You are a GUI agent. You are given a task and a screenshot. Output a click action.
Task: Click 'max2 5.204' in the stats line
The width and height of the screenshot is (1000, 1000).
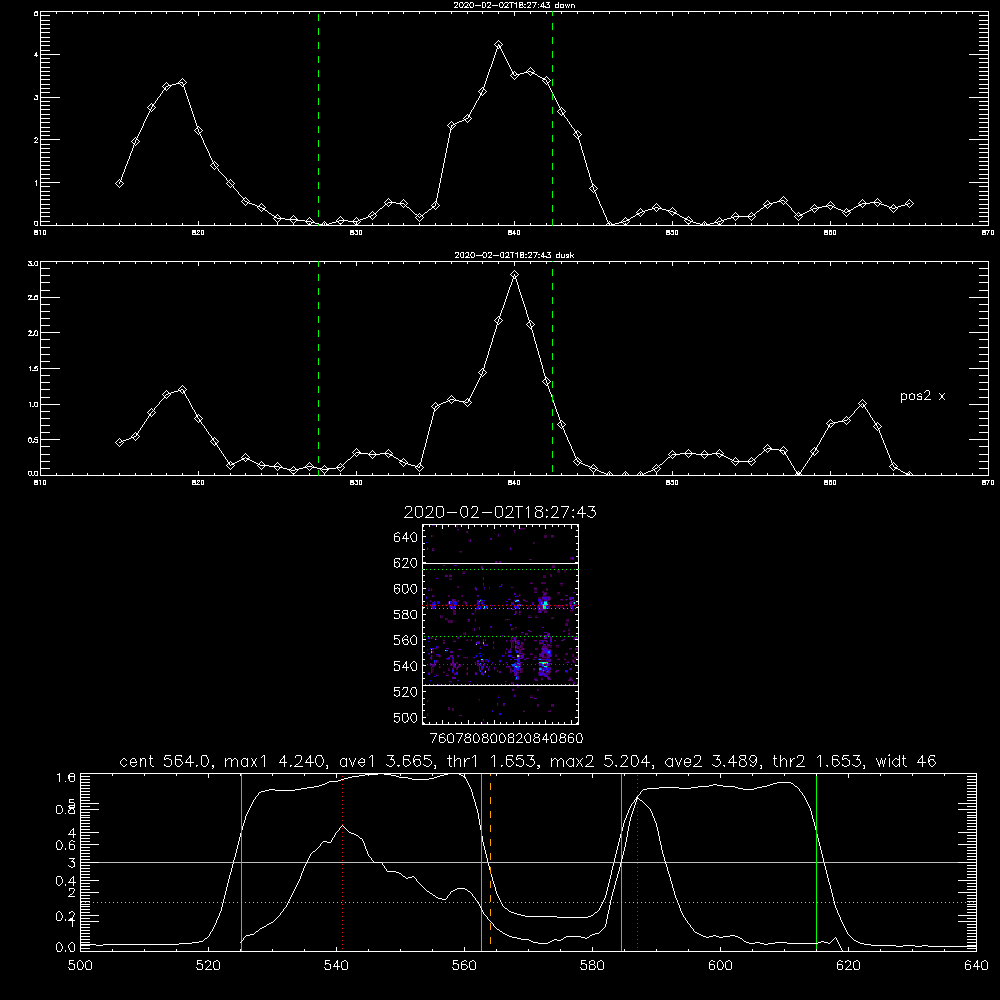601,761
